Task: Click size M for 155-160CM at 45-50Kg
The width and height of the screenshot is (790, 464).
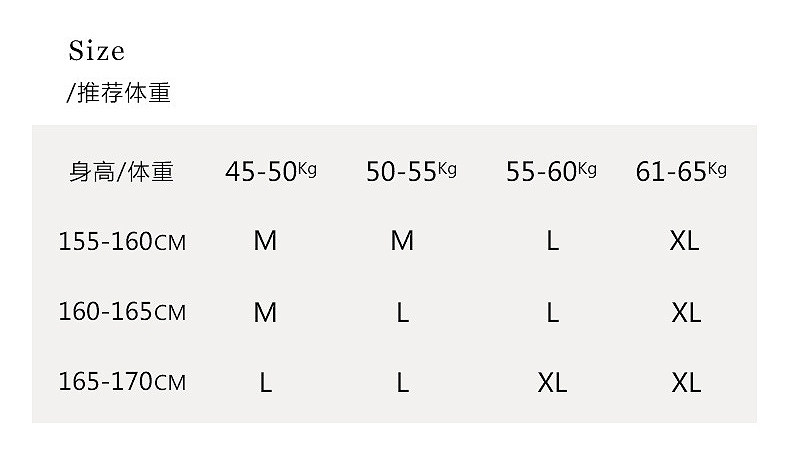Action: [265, 241]
